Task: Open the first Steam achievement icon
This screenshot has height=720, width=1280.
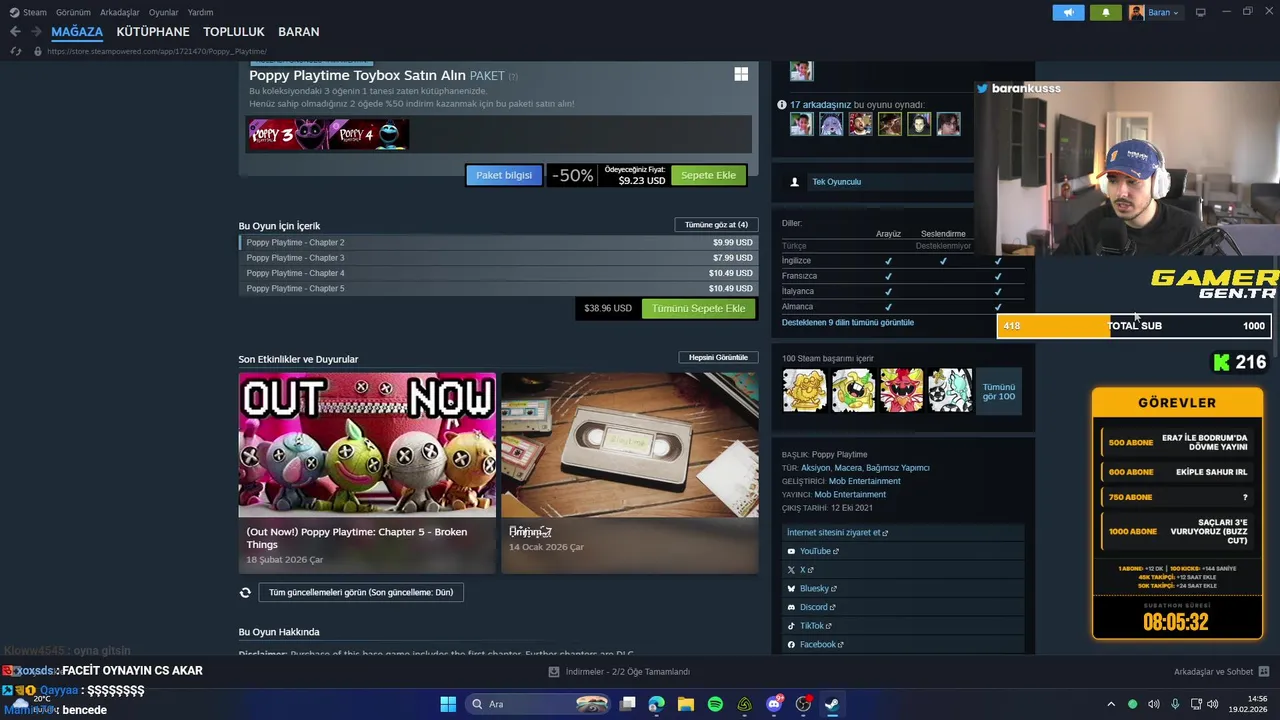Action: coord(804,390)
